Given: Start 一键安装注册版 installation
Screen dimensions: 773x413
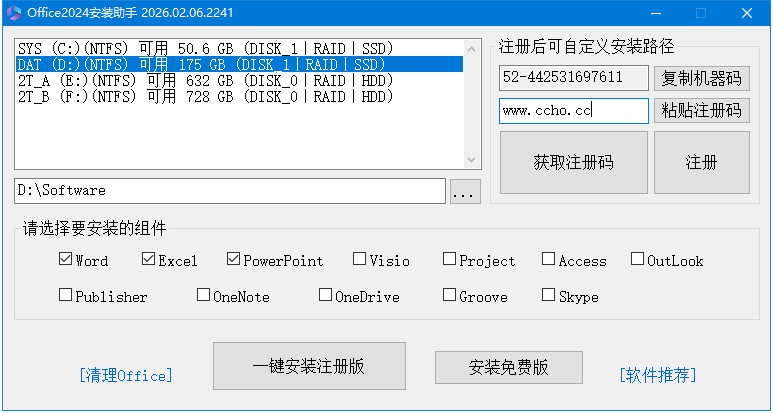Looking at the screenshot, I should (309, 366).
